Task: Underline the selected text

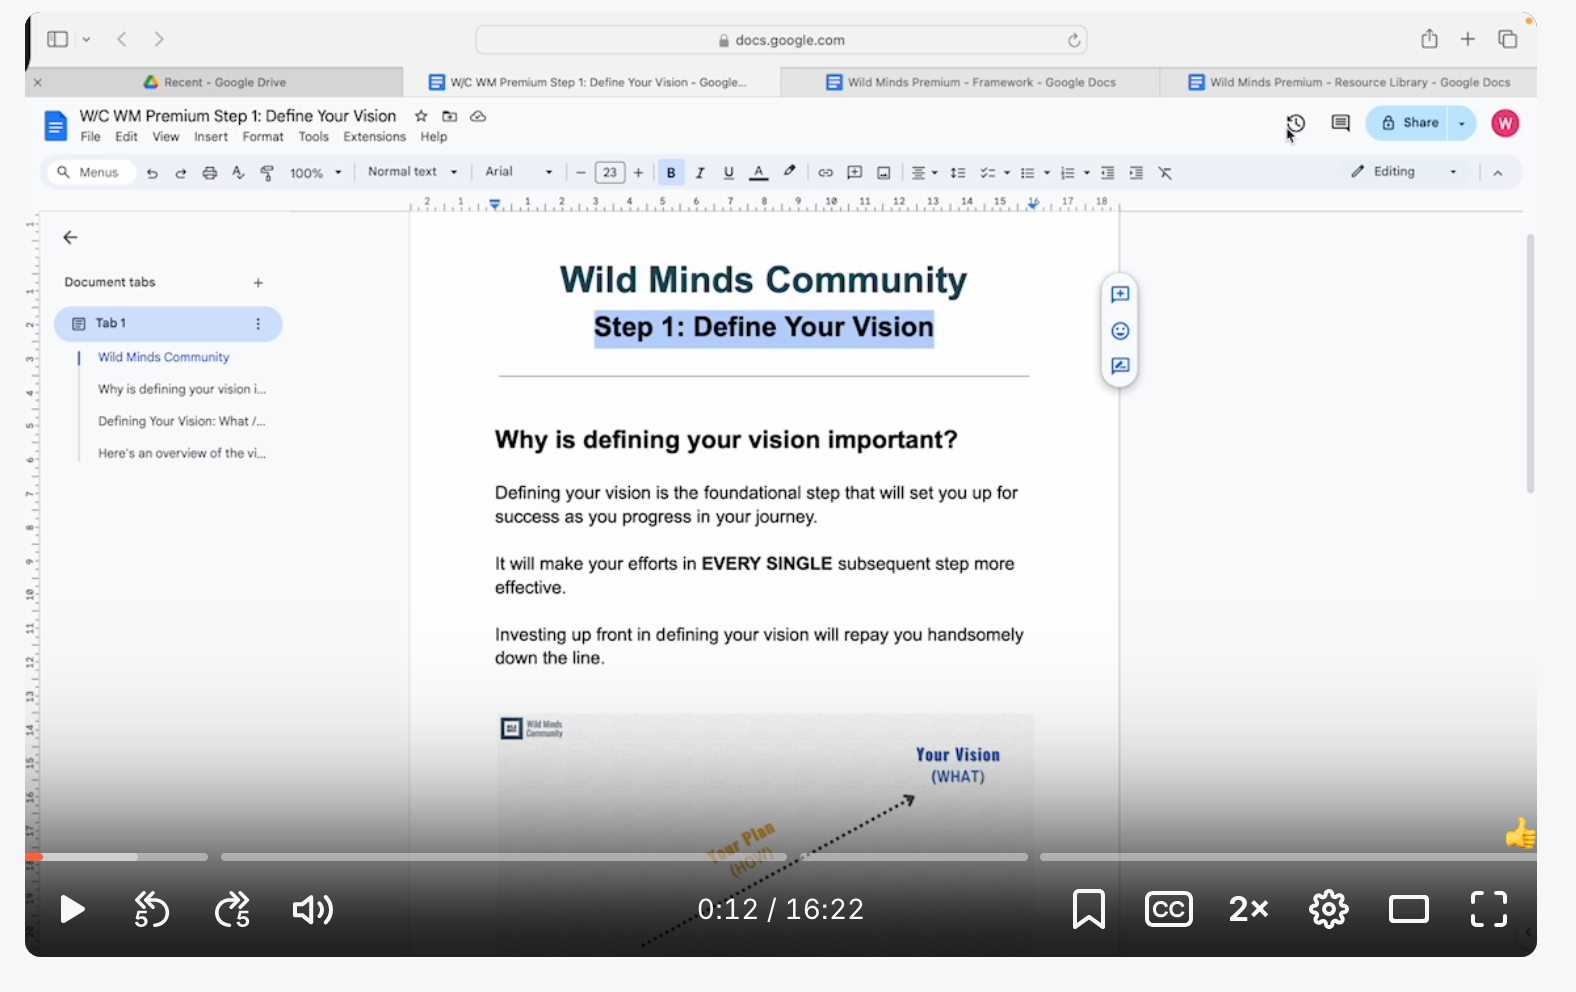Action: tap(729, 173)
